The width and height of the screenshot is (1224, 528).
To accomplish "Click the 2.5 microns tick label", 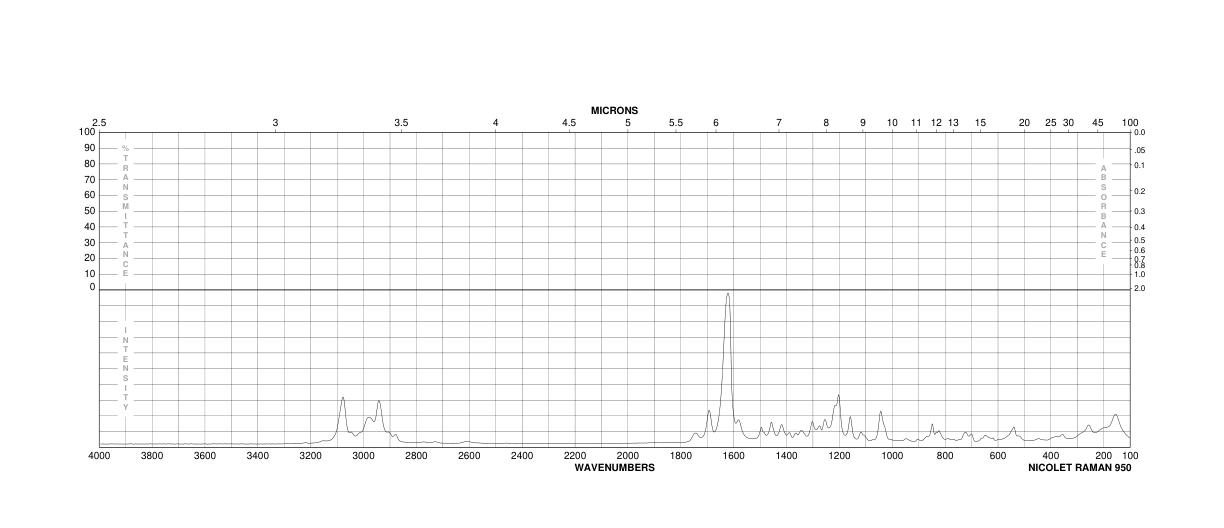I will coord(99,123).
